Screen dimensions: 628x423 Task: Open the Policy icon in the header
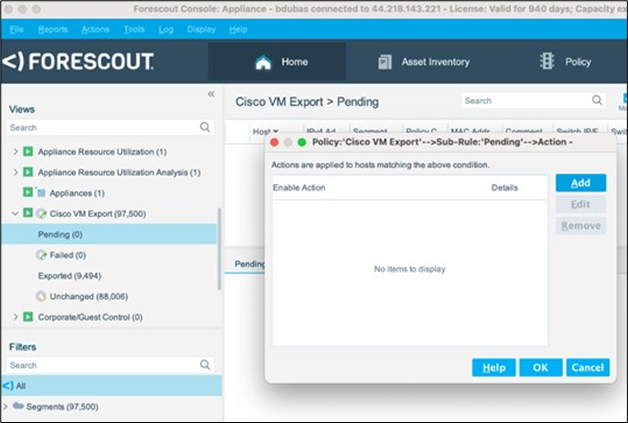547,61
